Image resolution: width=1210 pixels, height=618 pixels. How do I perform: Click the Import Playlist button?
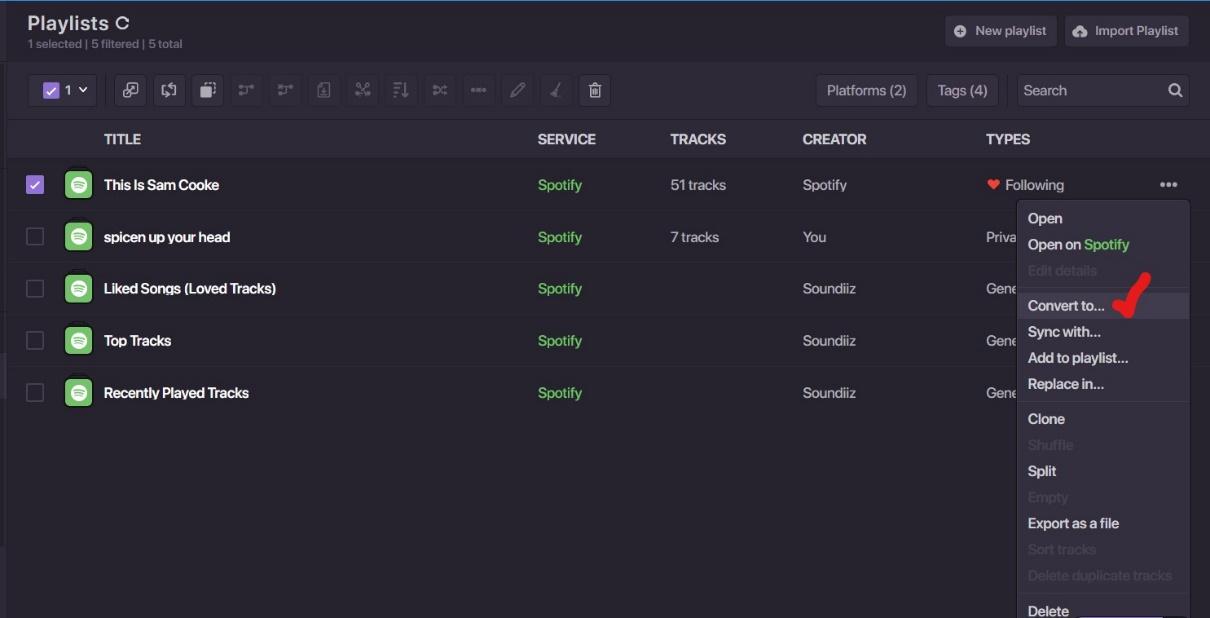pos(1127,31)
